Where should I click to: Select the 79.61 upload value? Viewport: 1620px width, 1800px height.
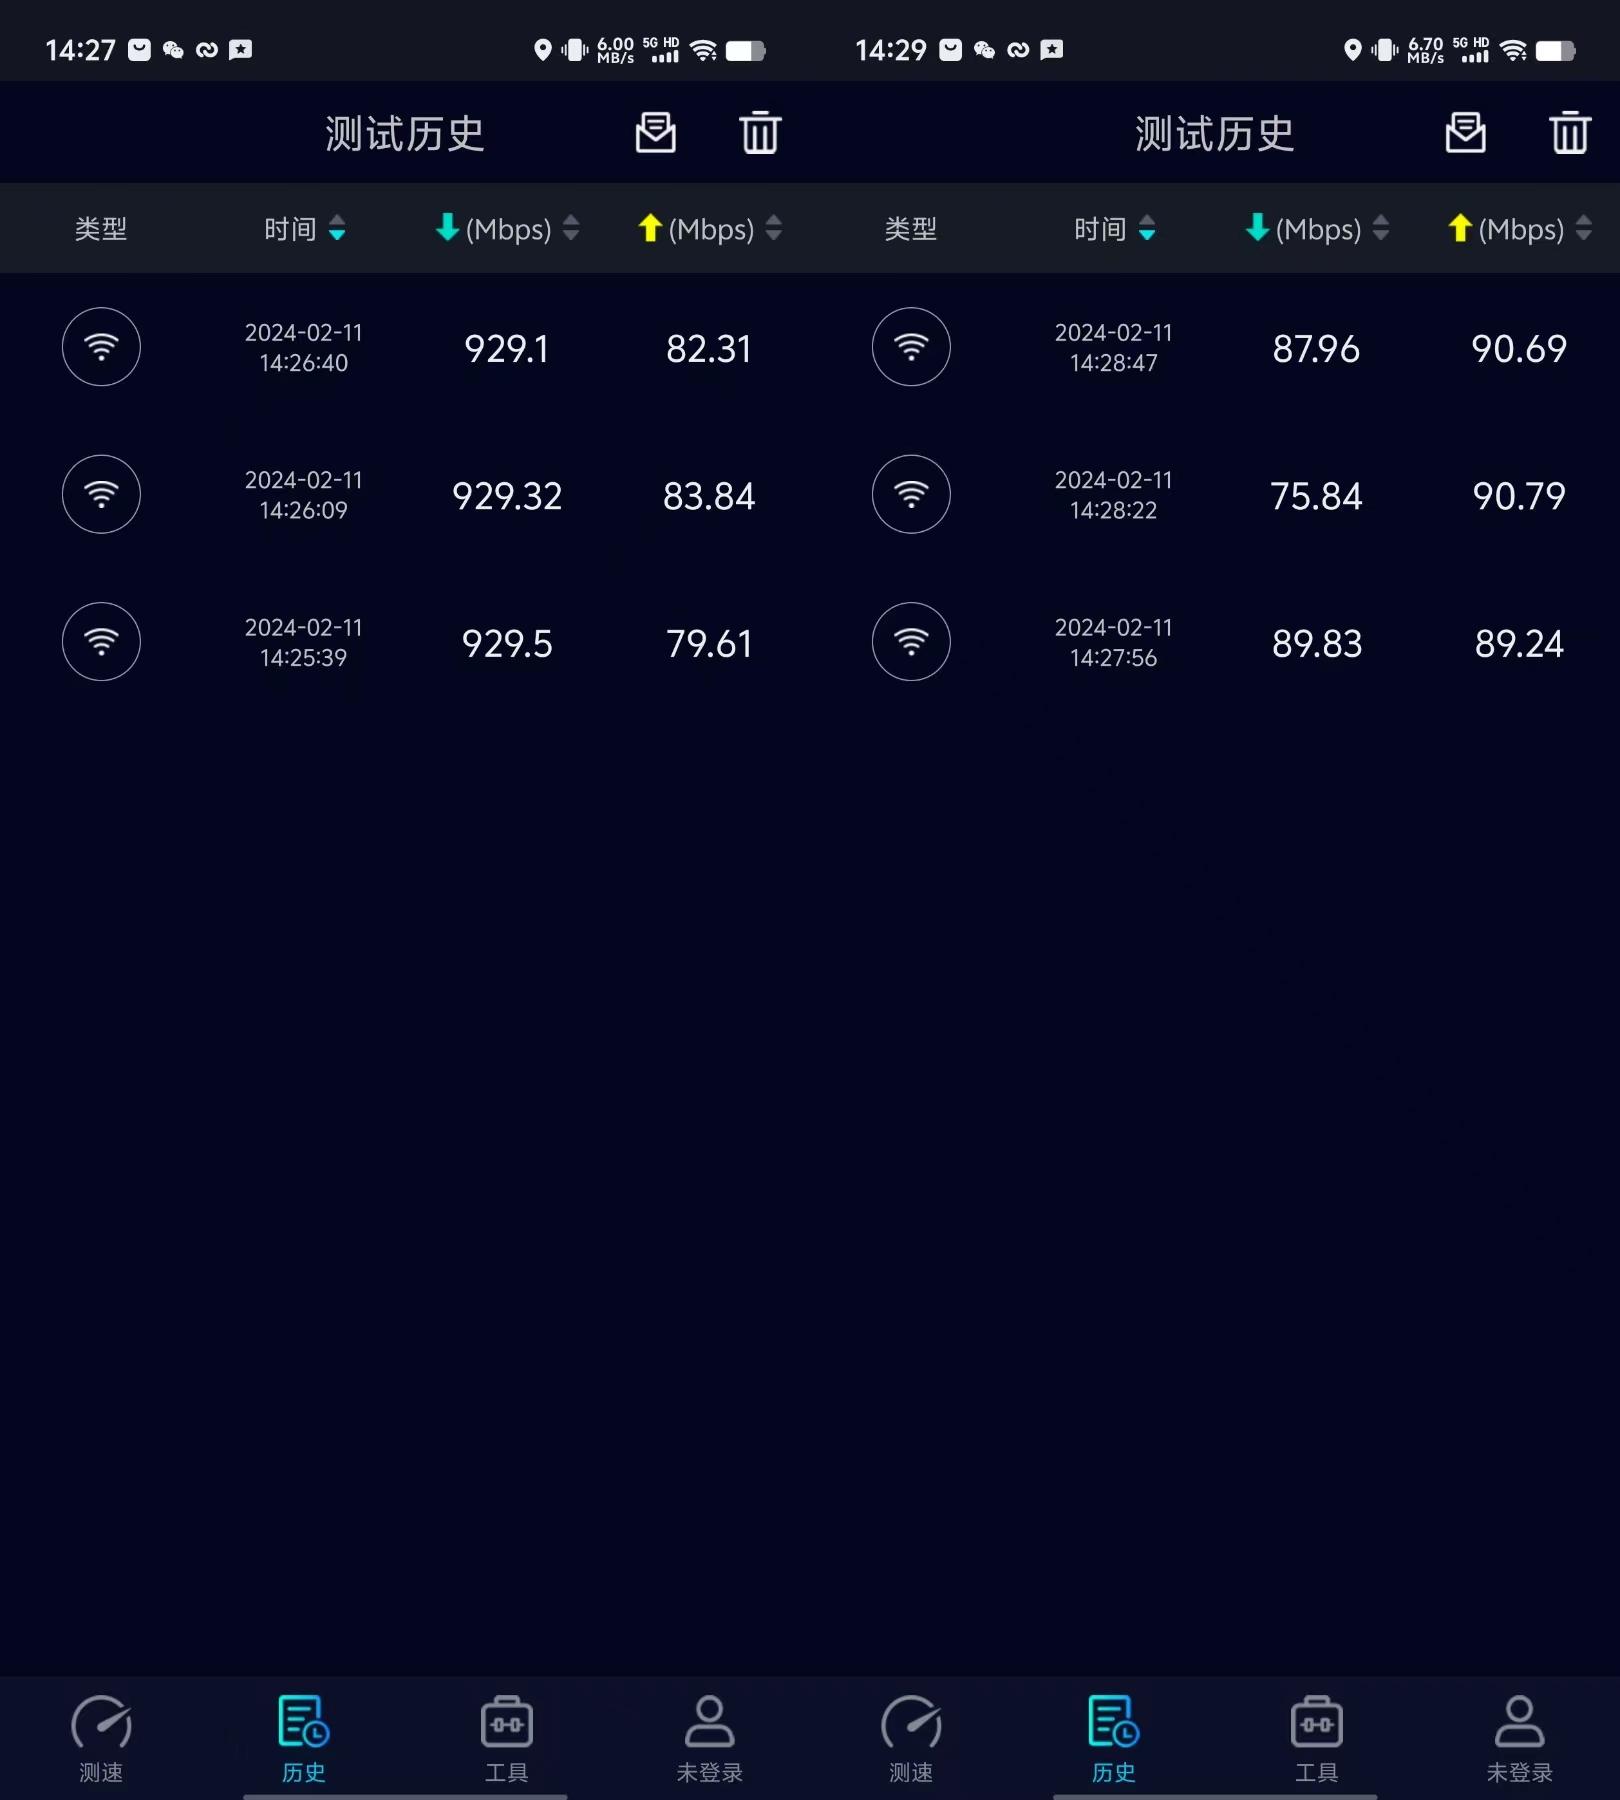pyautogui.click(x=709, y=644)
